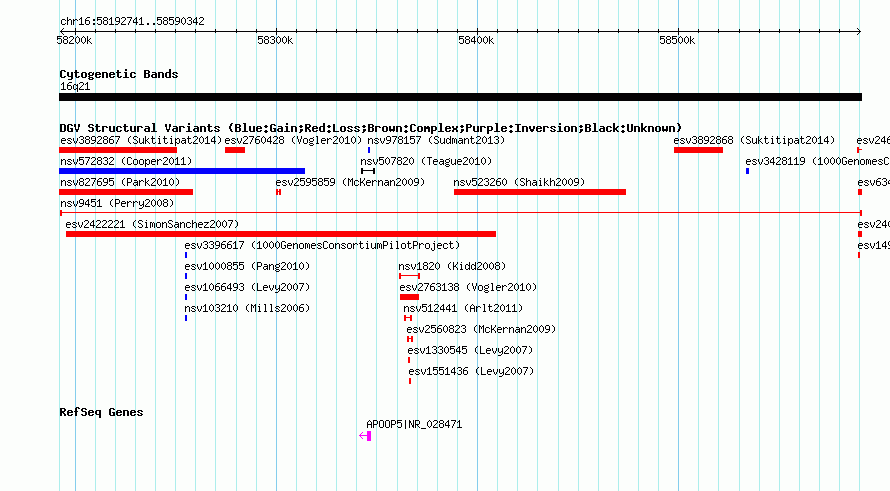Select the Cytogenetic Bands track title

coord(119,74)
